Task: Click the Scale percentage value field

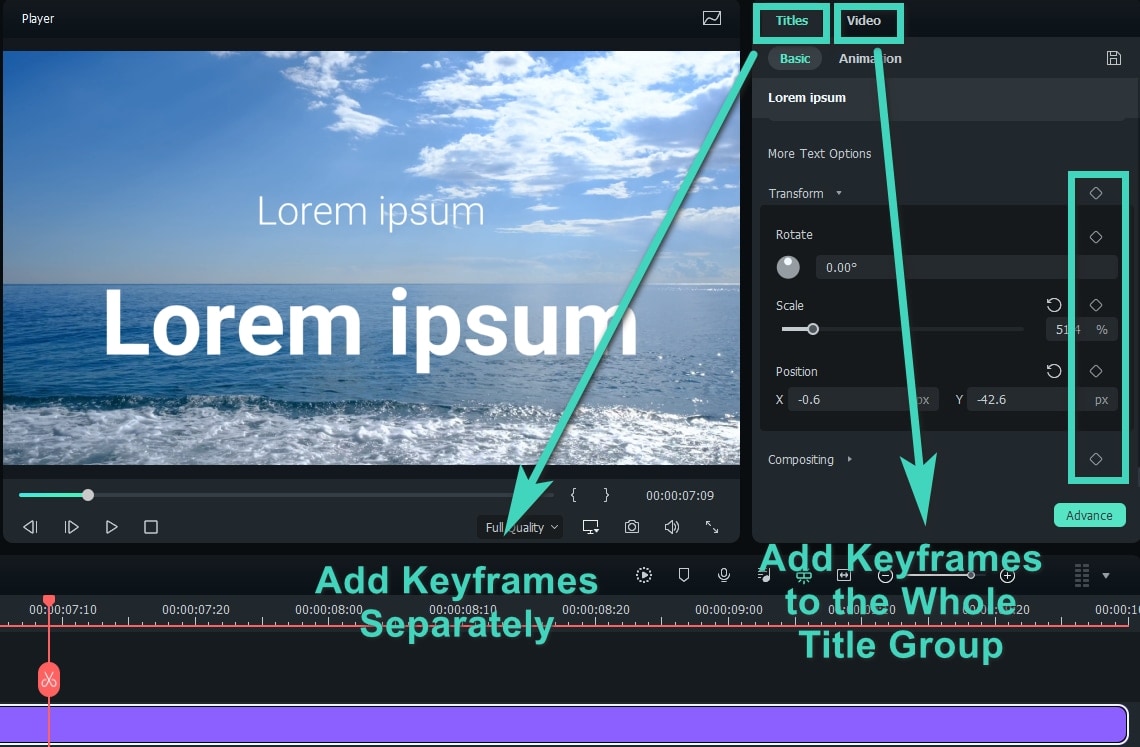Action: [x=1081, y=329]
